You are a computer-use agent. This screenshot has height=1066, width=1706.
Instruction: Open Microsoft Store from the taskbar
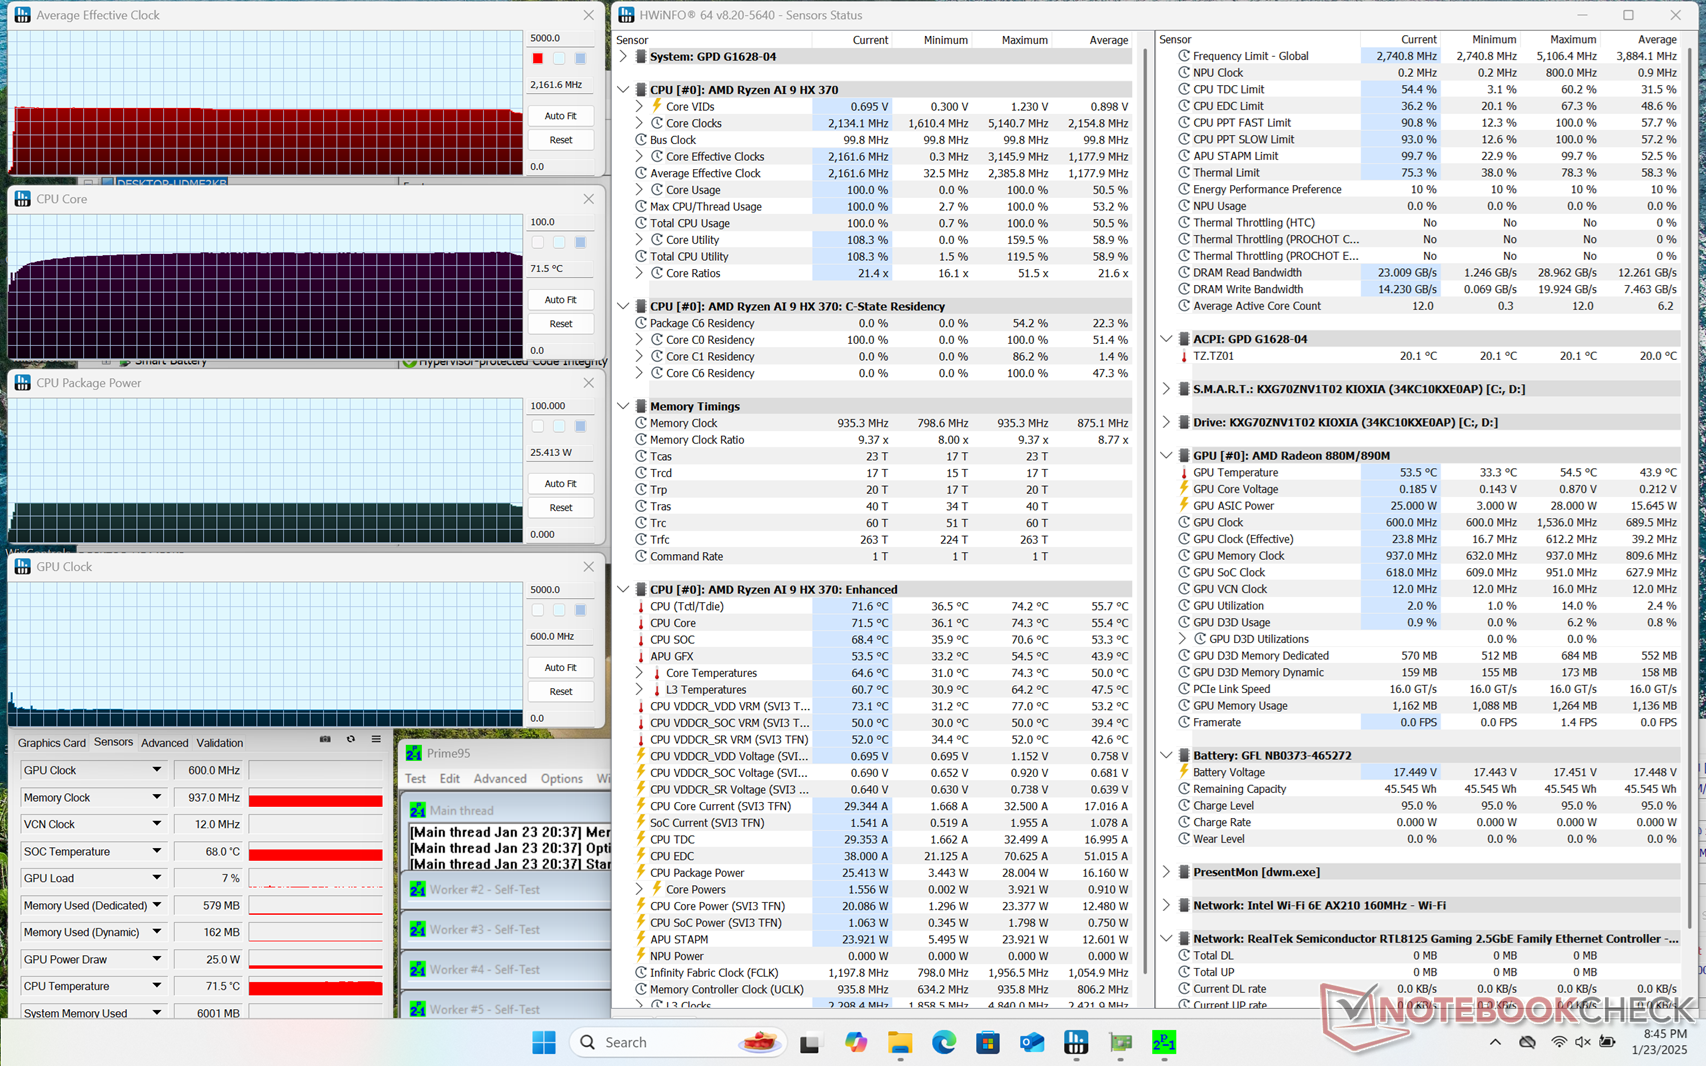[988, 1042]
